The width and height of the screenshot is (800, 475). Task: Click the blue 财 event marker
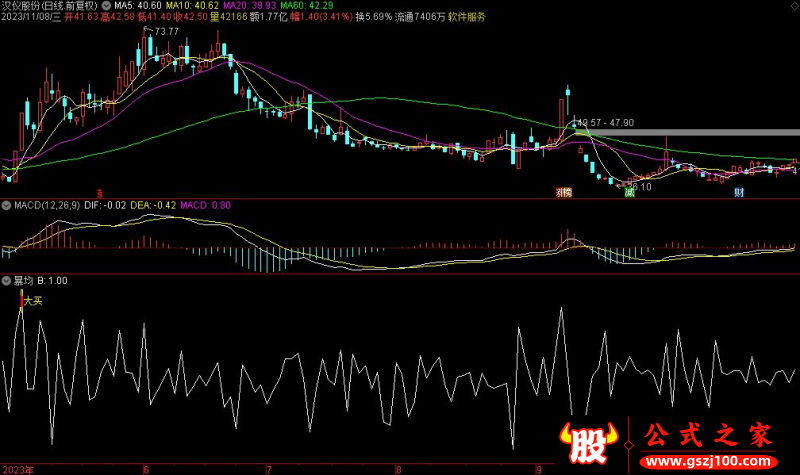coord(739,192)
